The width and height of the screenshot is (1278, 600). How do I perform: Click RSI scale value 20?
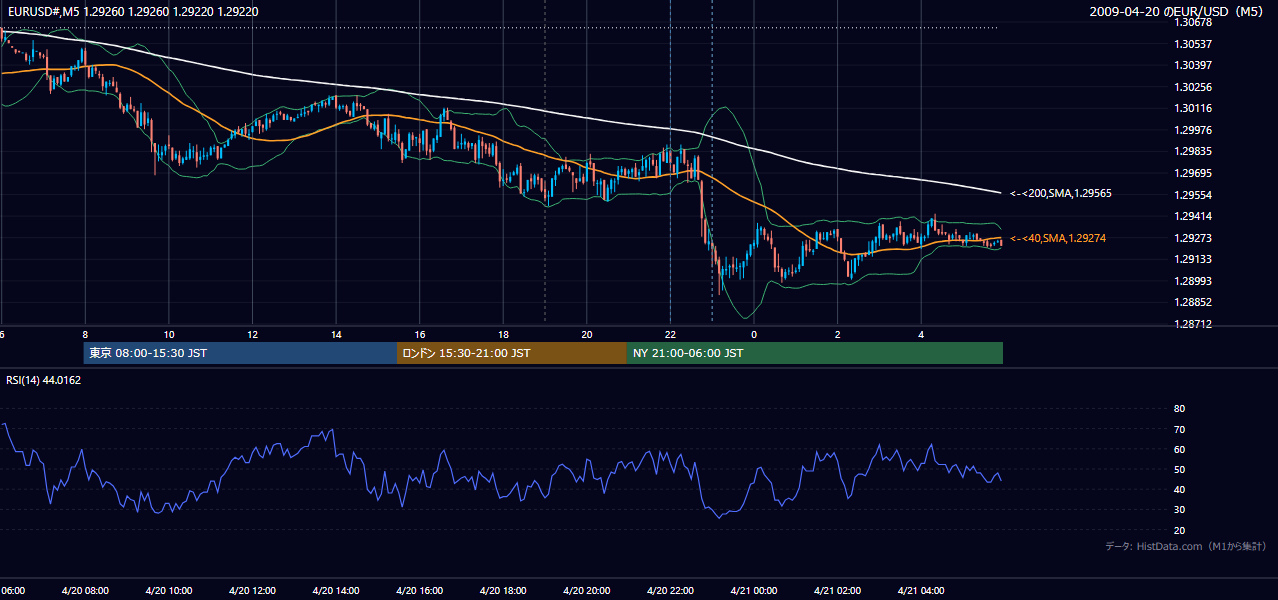[x=1180, y=530]
